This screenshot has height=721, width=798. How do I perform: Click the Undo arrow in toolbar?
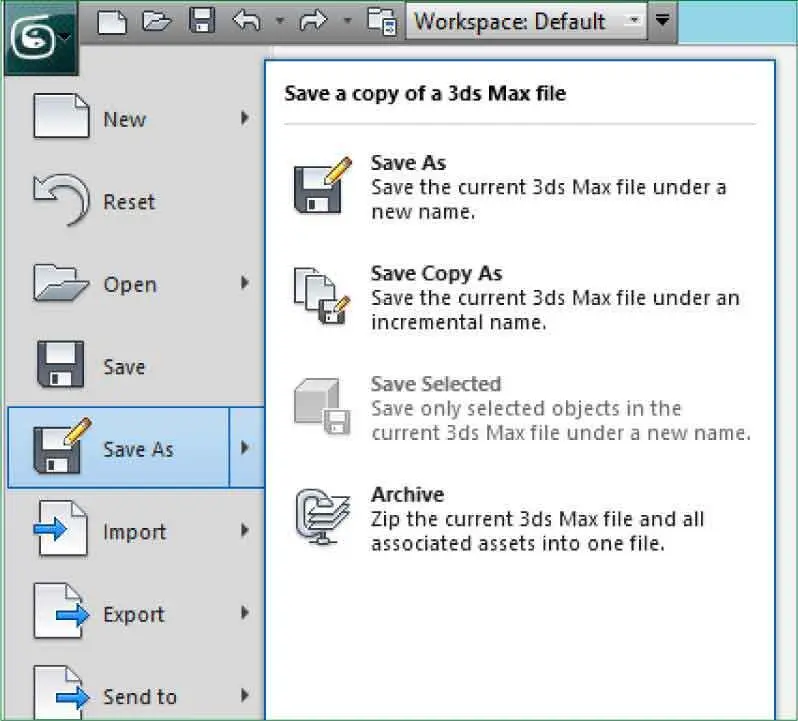(x=245, y=21)
